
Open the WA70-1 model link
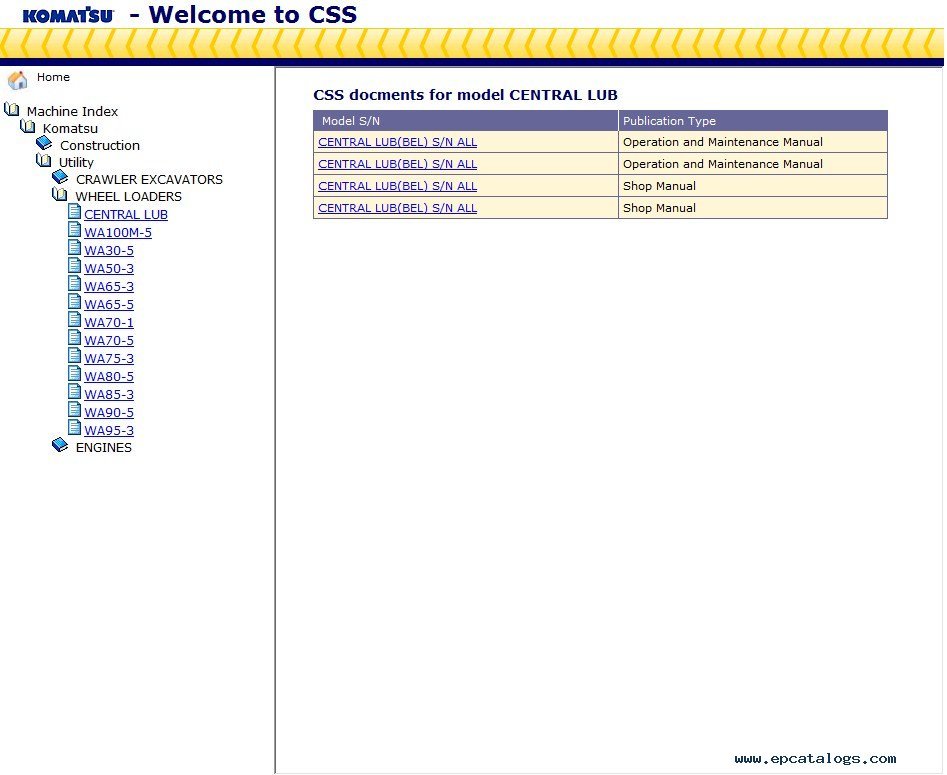click(109, 323)
